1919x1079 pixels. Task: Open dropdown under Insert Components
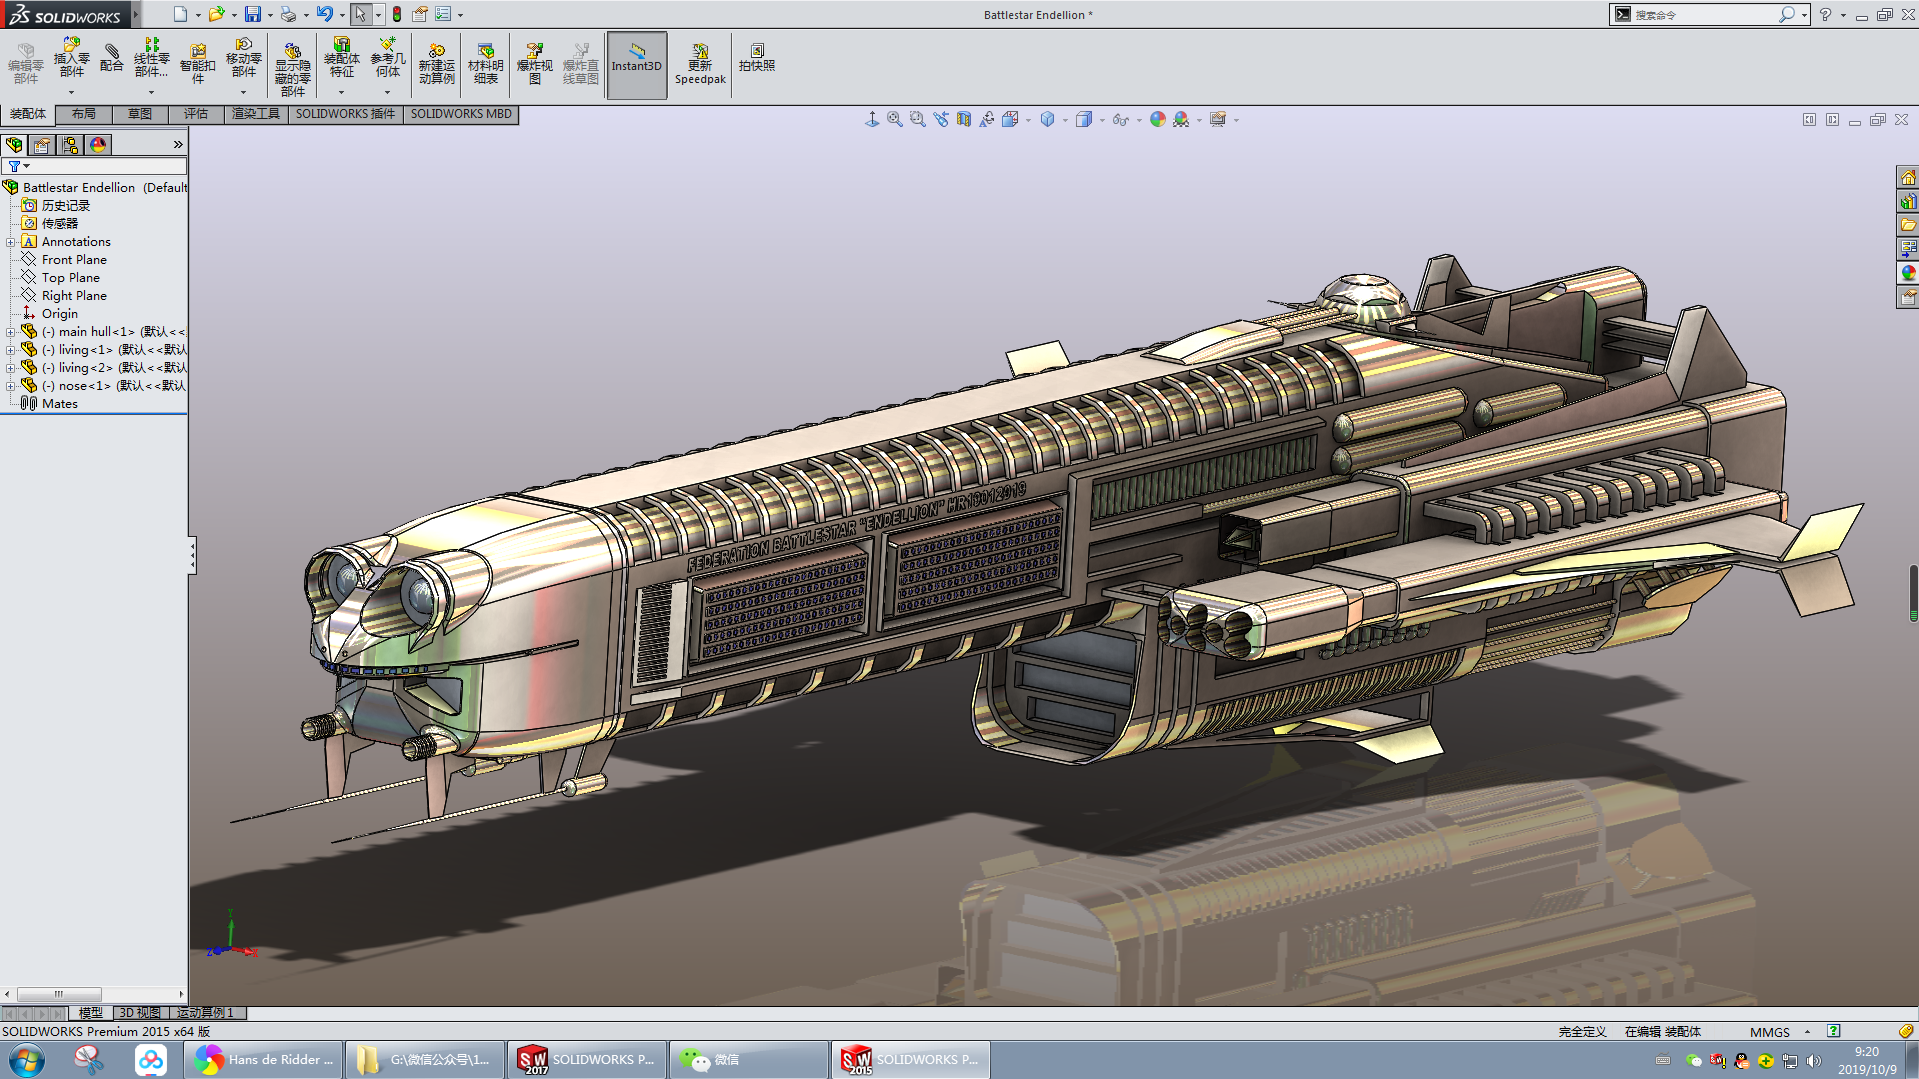point(71,92)
